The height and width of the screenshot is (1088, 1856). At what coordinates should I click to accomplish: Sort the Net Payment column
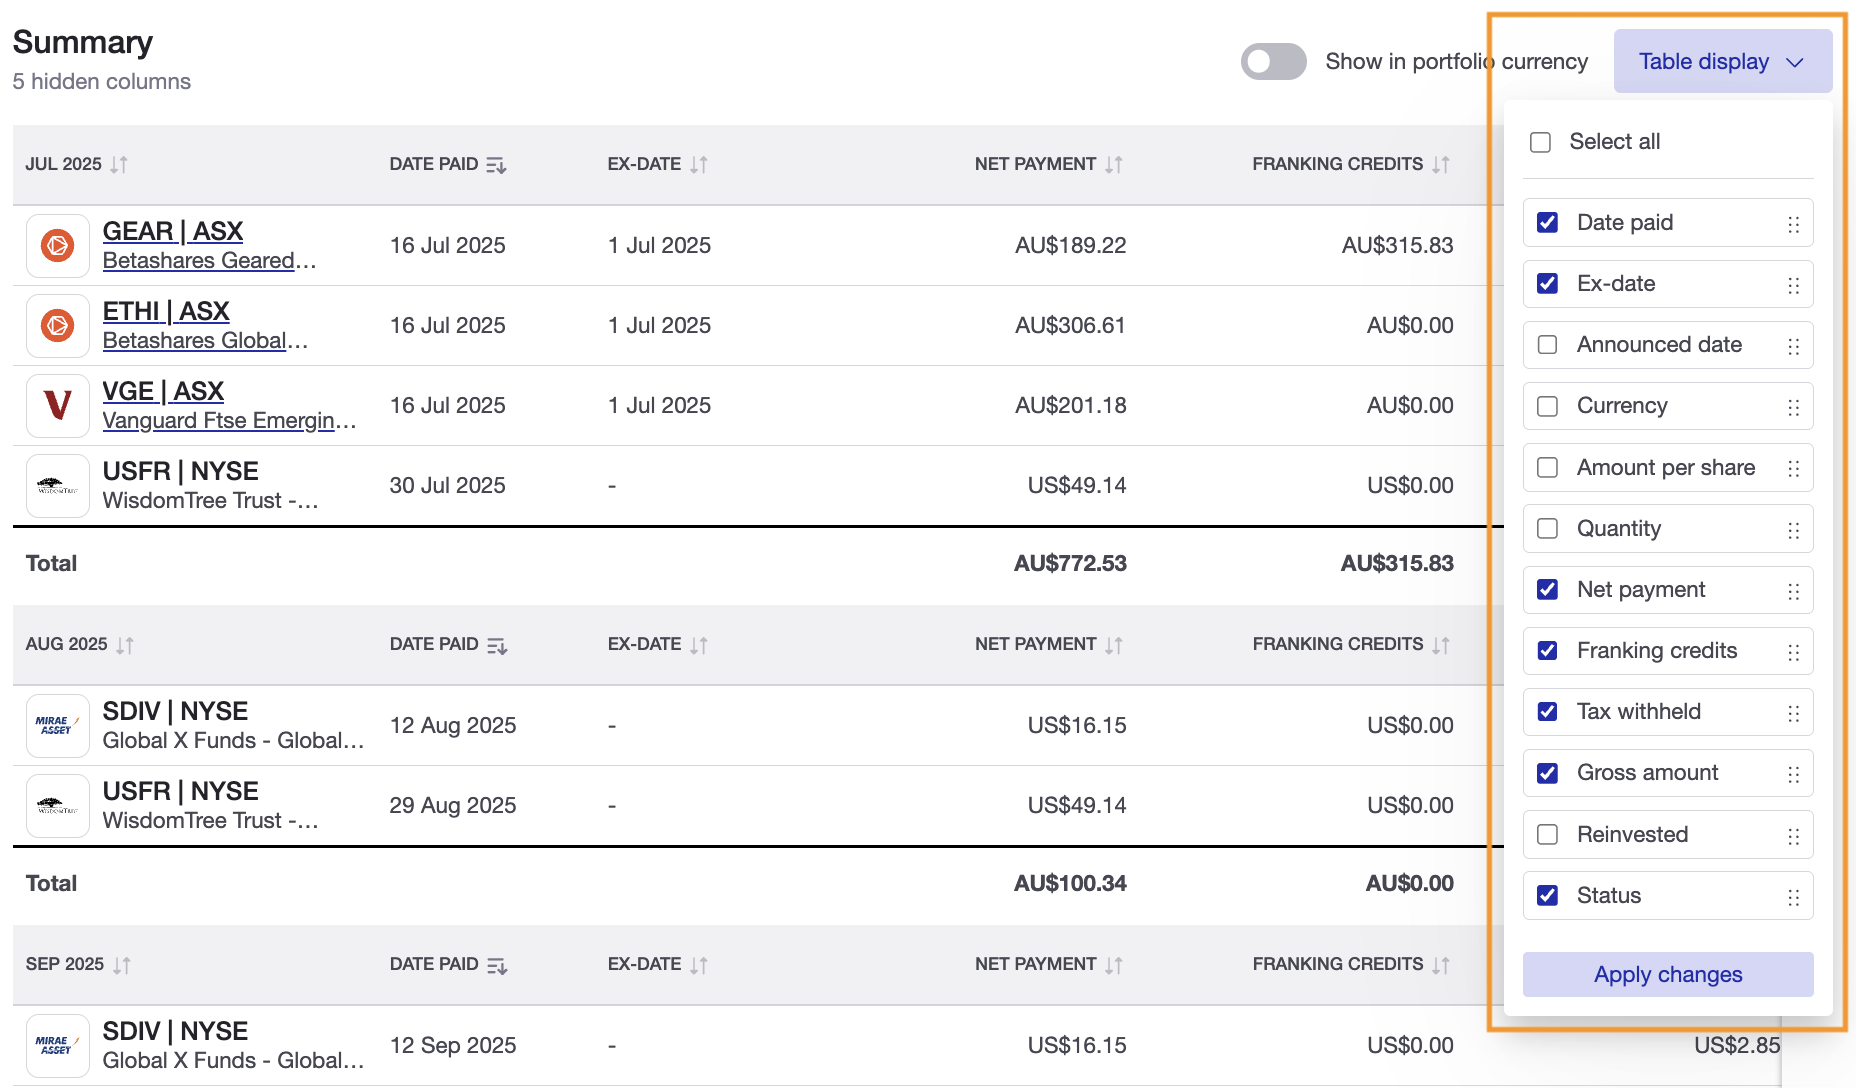click(1115, 164)
